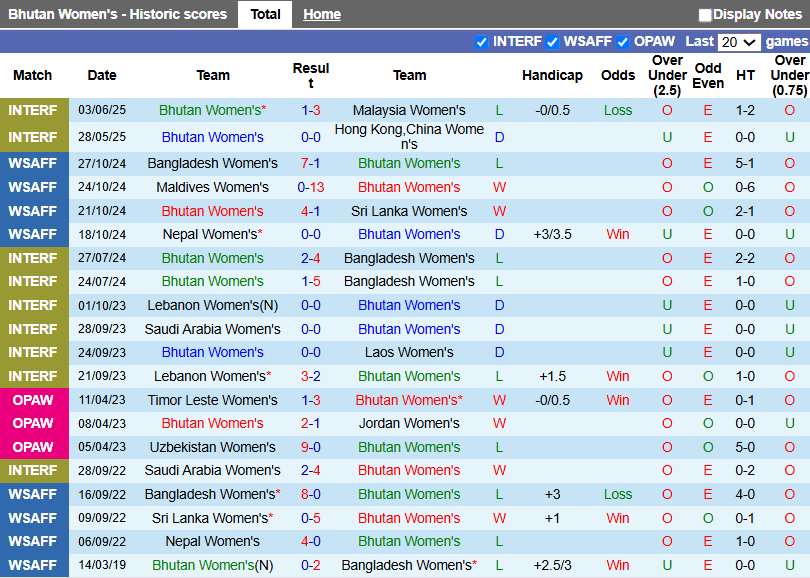Viewport: 810px width, 578px height.
Task: Open Timor Leste Women's team link
Action: pyautogui.click(x=212, y=400)
